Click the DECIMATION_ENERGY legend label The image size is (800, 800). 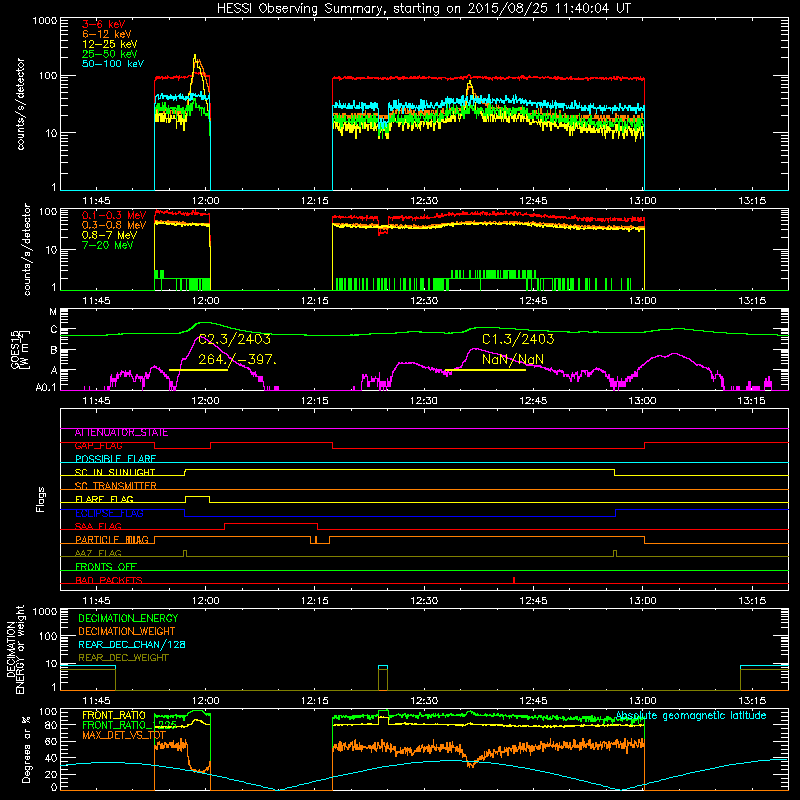coord(128,618)
